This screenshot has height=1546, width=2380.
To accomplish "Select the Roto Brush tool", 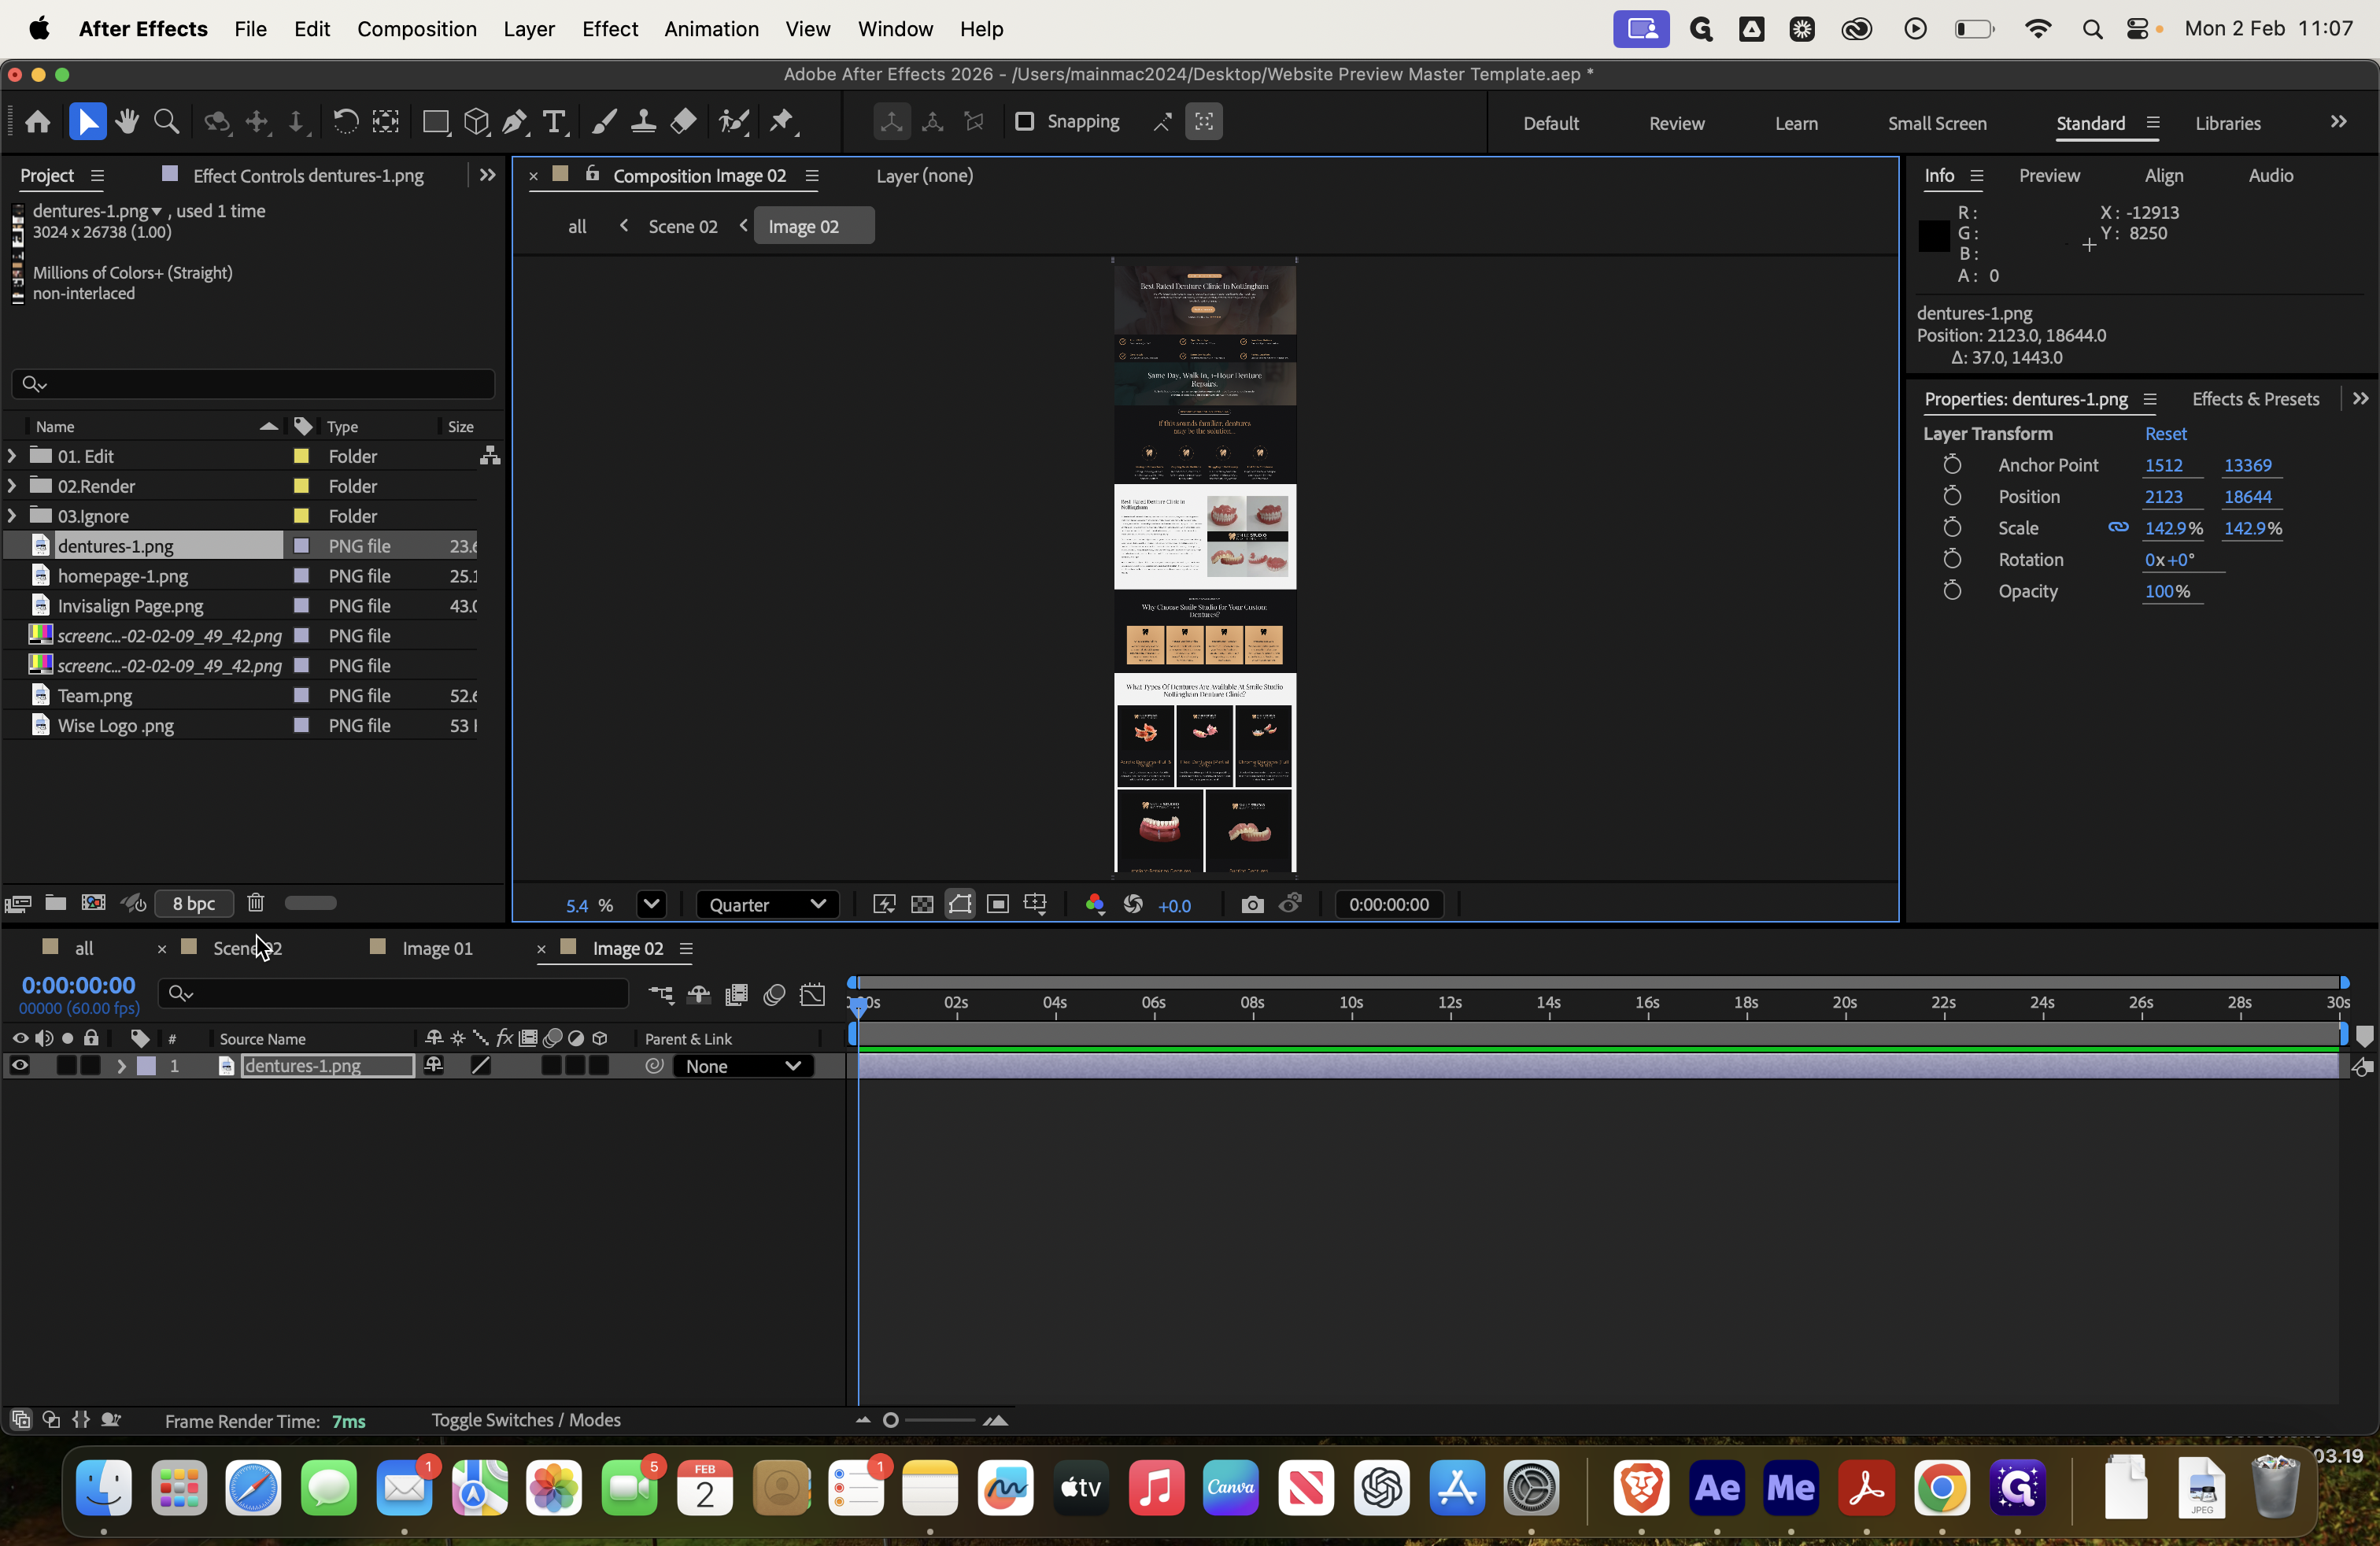I will pyautogui.click(x=733, y=122).
